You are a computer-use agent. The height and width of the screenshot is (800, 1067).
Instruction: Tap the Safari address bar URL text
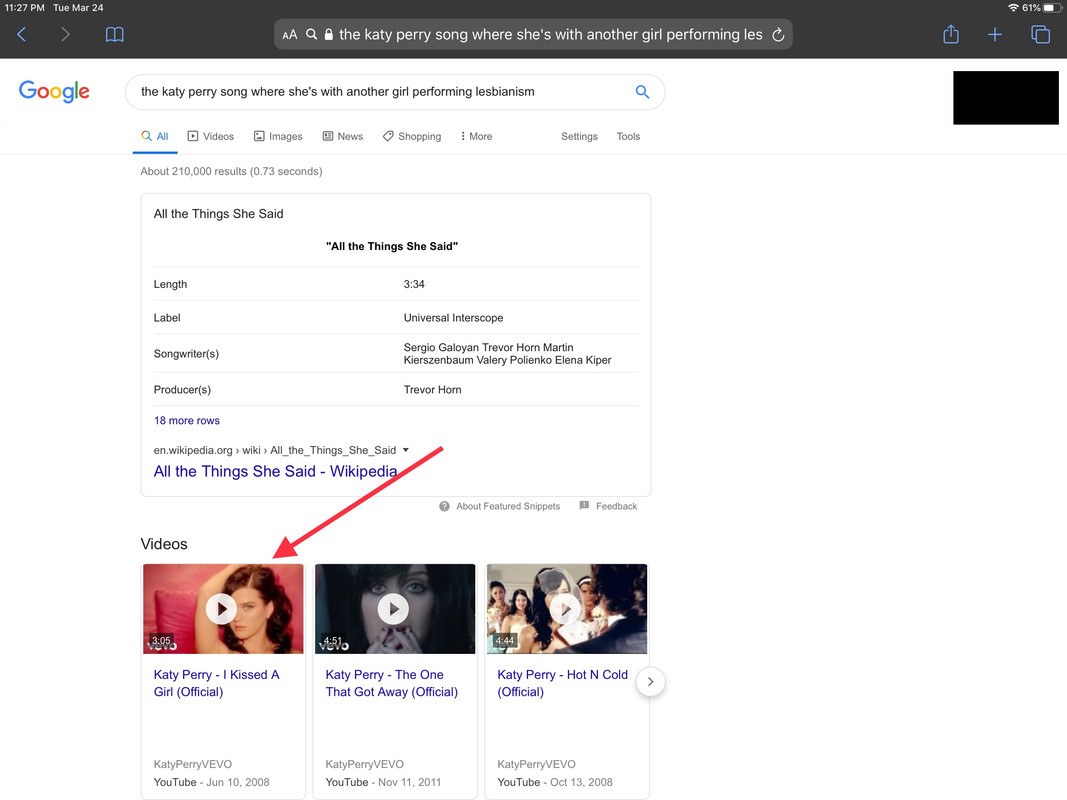(551, 35)
